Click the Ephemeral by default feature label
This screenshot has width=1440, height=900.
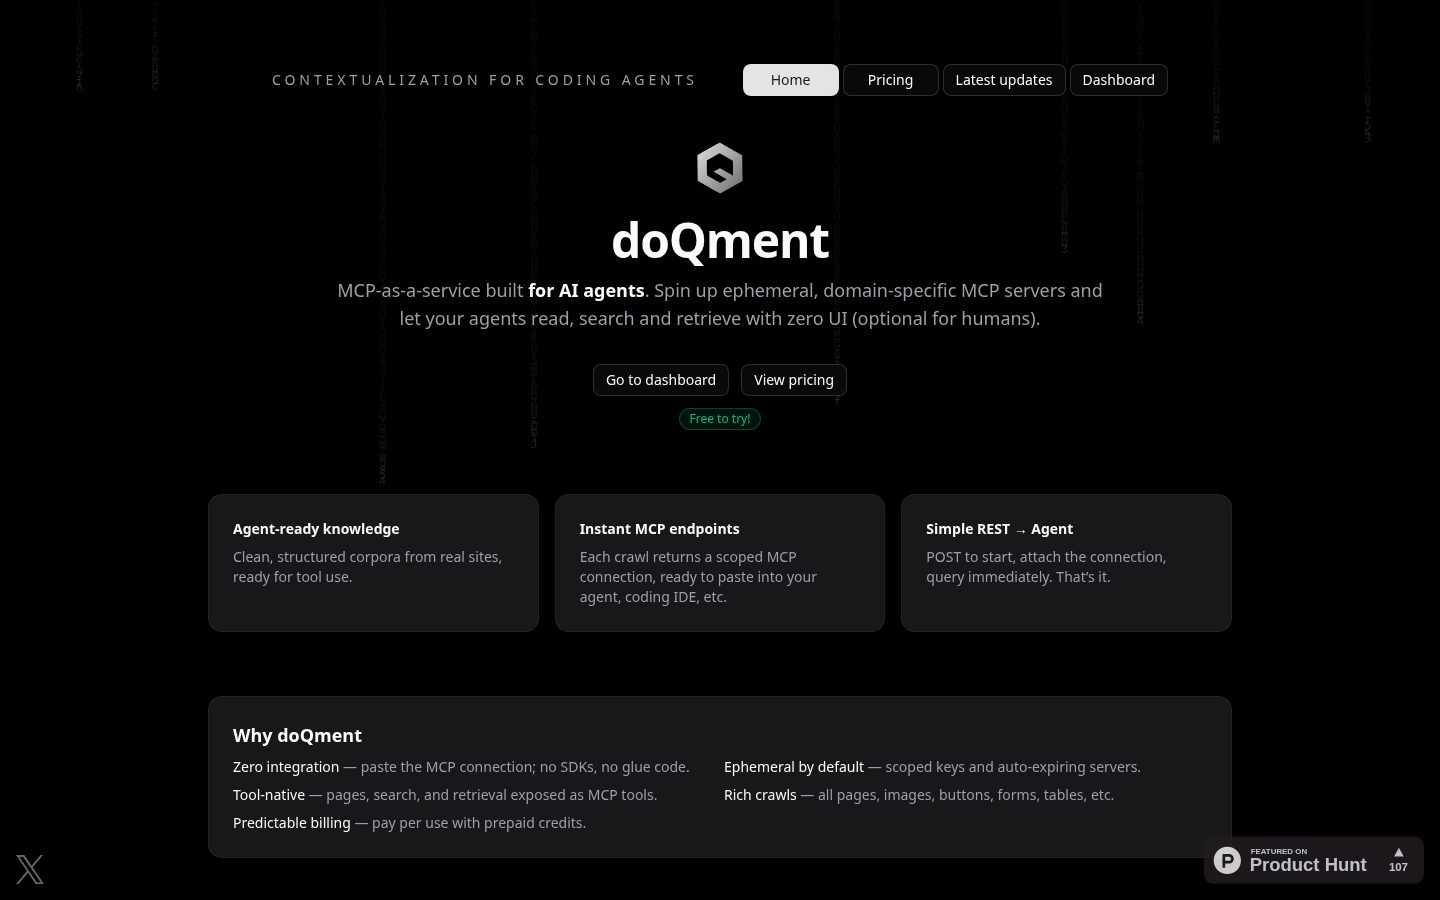click(794, 767)
